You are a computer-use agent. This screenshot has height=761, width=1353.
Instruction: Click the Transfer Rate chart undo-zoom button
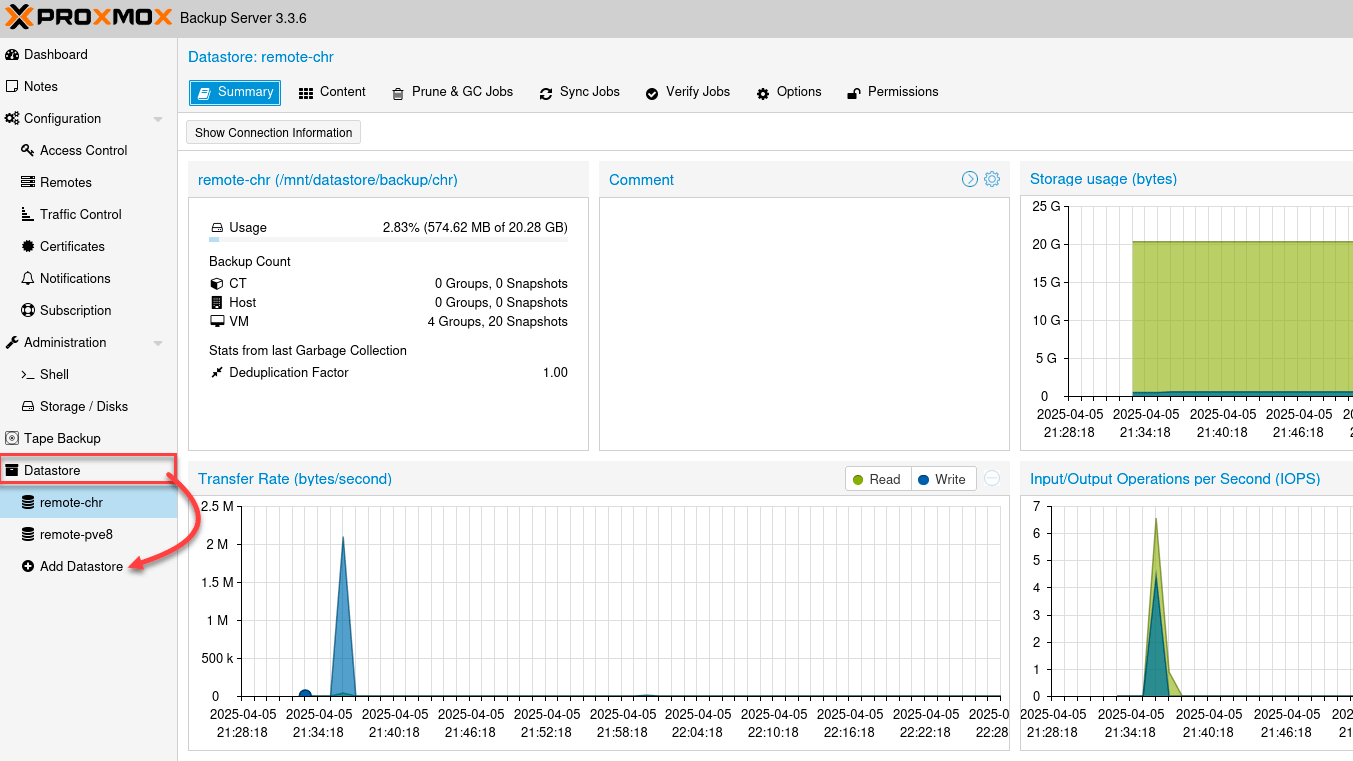[x=992, y=479]
